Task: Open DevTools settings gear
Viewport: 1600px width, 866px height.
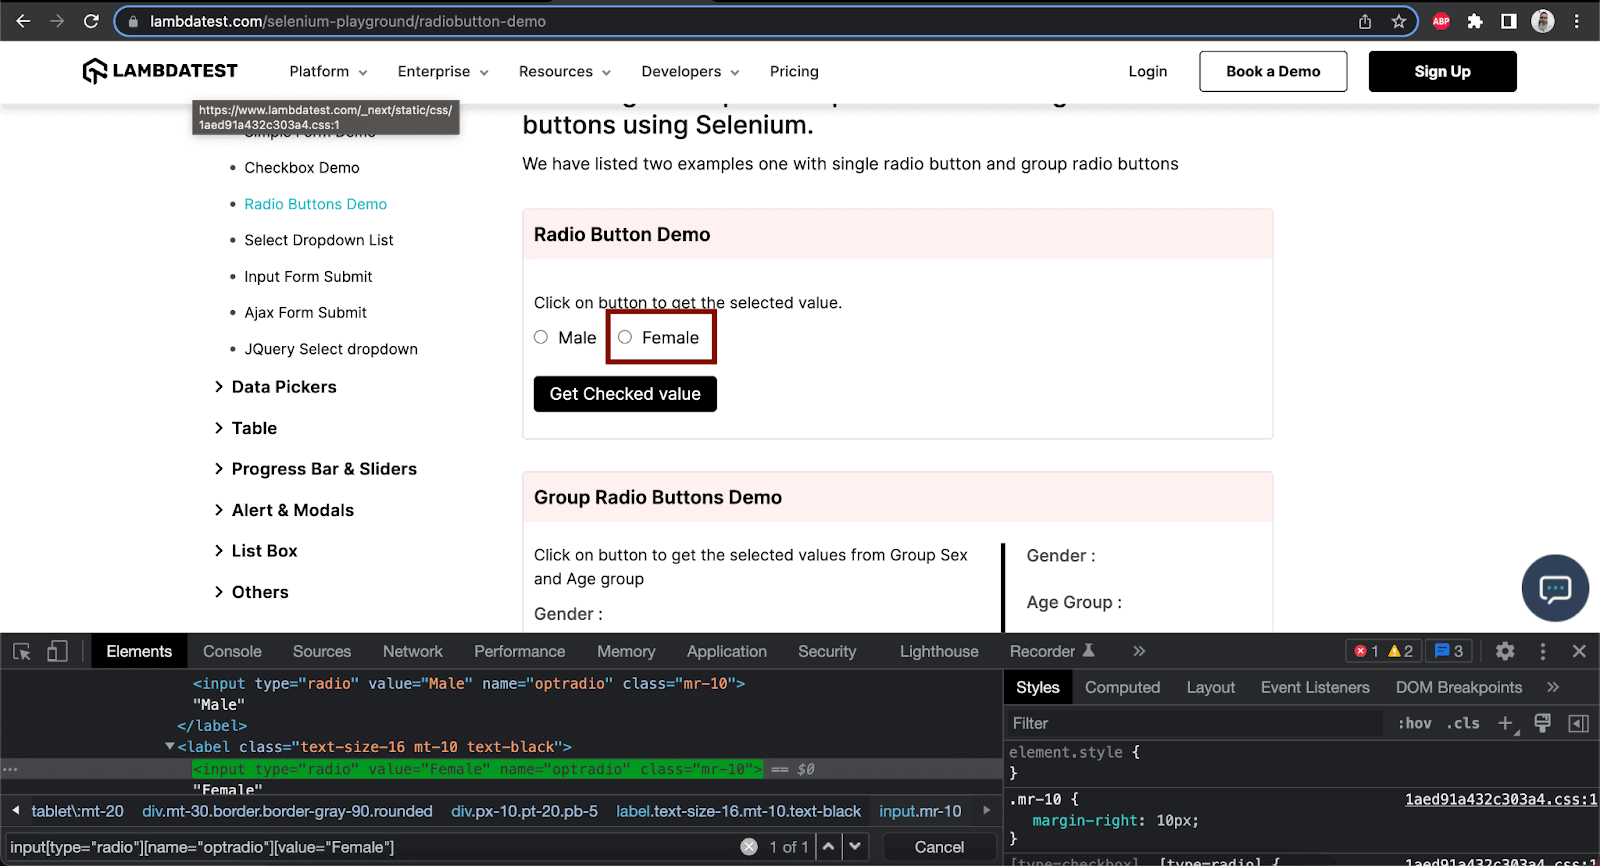Action: coord(1505,651)
